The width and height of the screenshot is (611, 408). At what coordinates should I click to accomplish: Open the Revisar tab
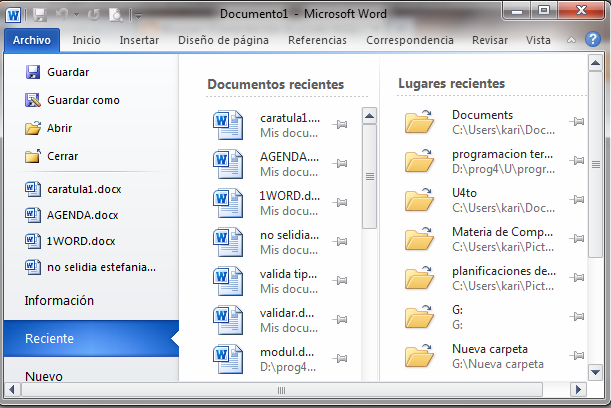[x=490, y=40]
